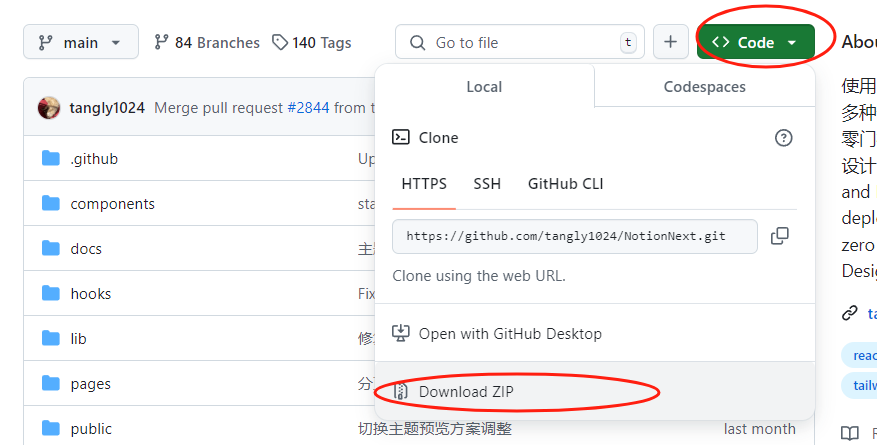Click the folder icon beside hooks
The width and height of the screenshot is (877, 445).
pyautogui.click(x=51, y=293)
